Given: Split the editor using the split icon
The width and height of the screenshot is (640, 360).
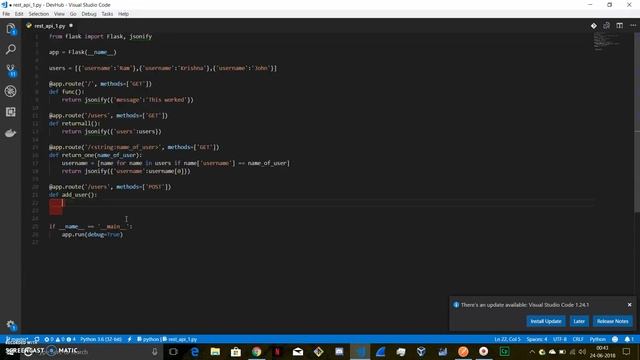Looking at the screenshot, I should tap(620, 26).
